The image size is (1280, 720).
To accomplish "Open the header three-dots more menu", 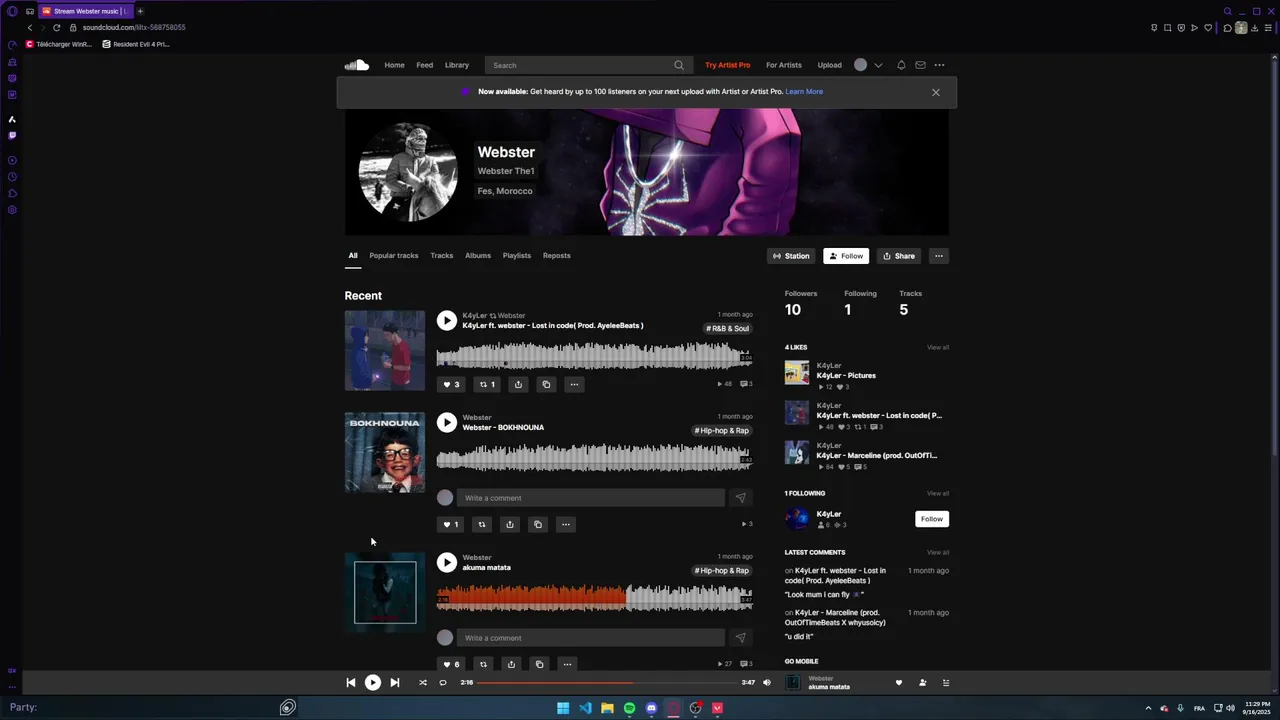I will (x=939, y=65).
